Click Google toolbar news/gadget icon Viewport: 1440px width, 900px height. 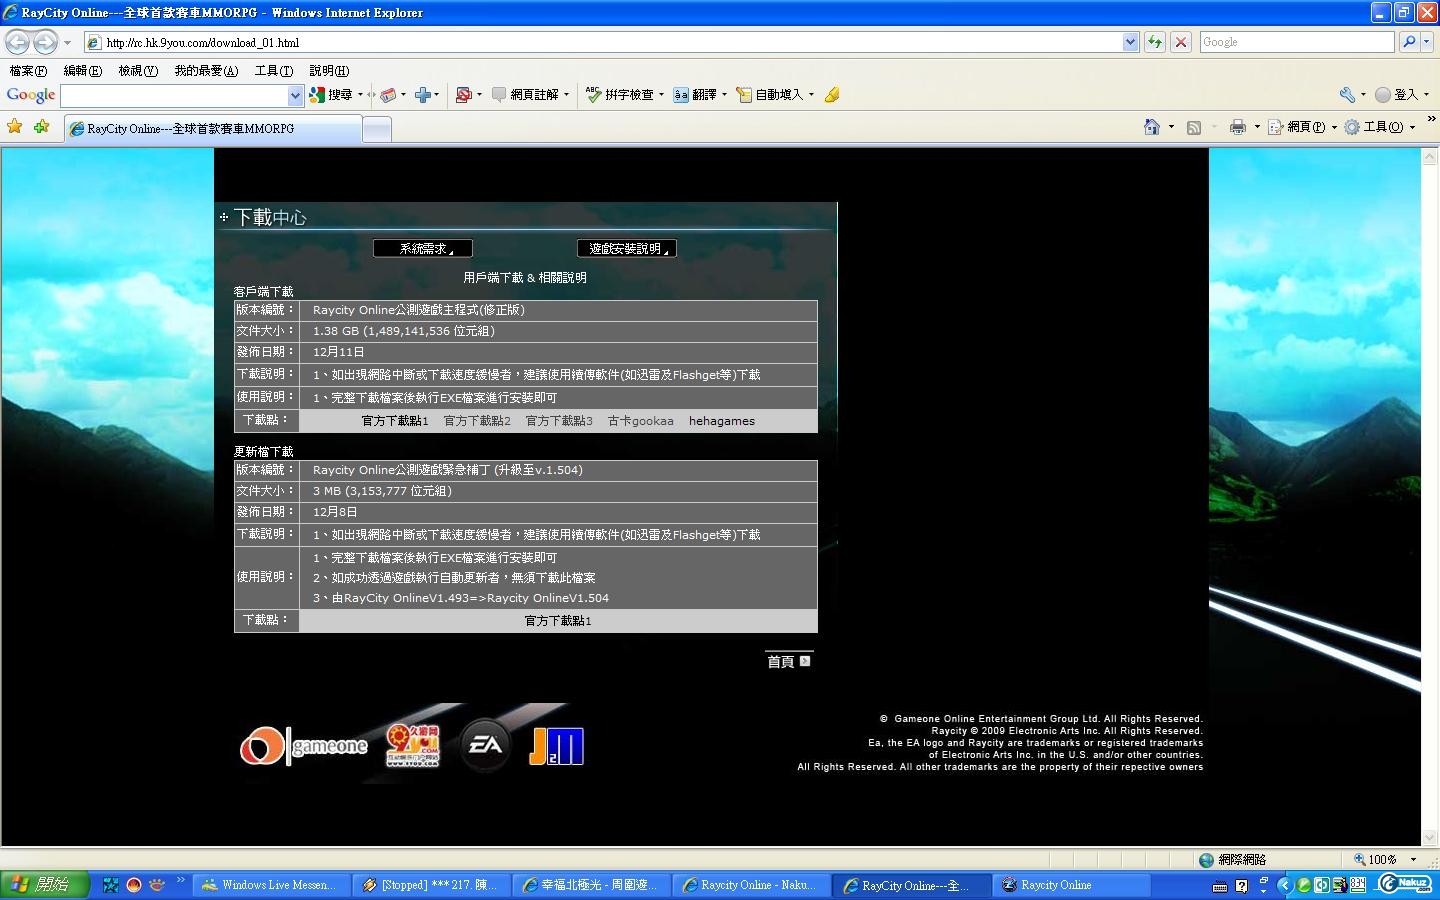click(388, 95)
